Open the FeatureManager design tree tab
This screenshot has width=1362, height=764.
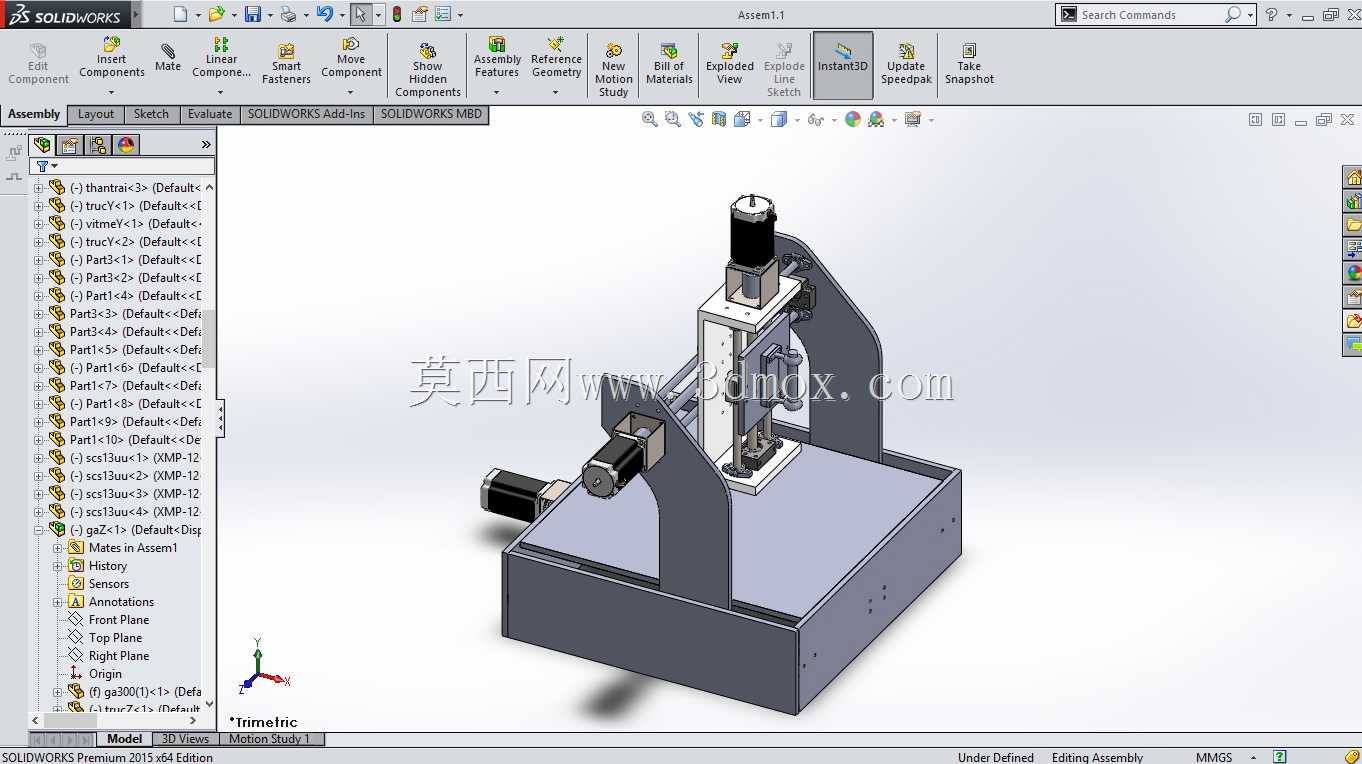pyautogui.click(x=42, y=145)
